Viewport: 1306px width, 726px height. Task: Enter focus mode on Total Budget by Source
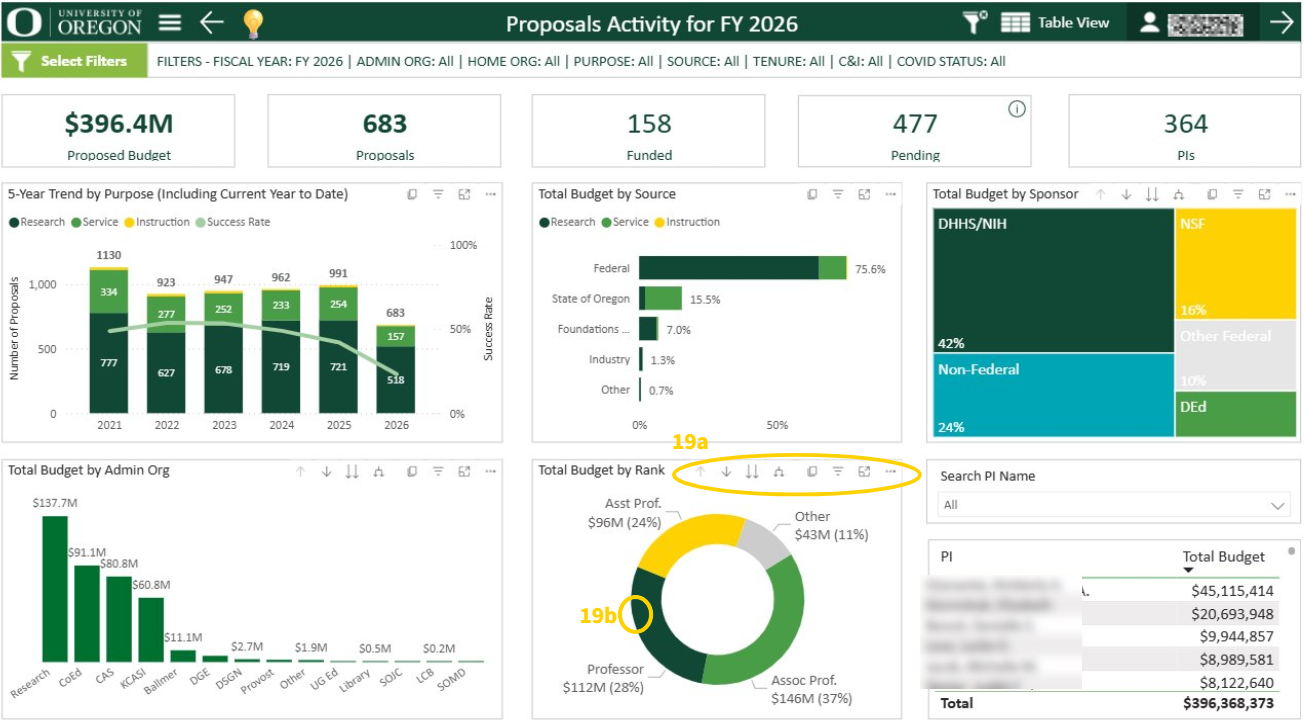point(864,194)
